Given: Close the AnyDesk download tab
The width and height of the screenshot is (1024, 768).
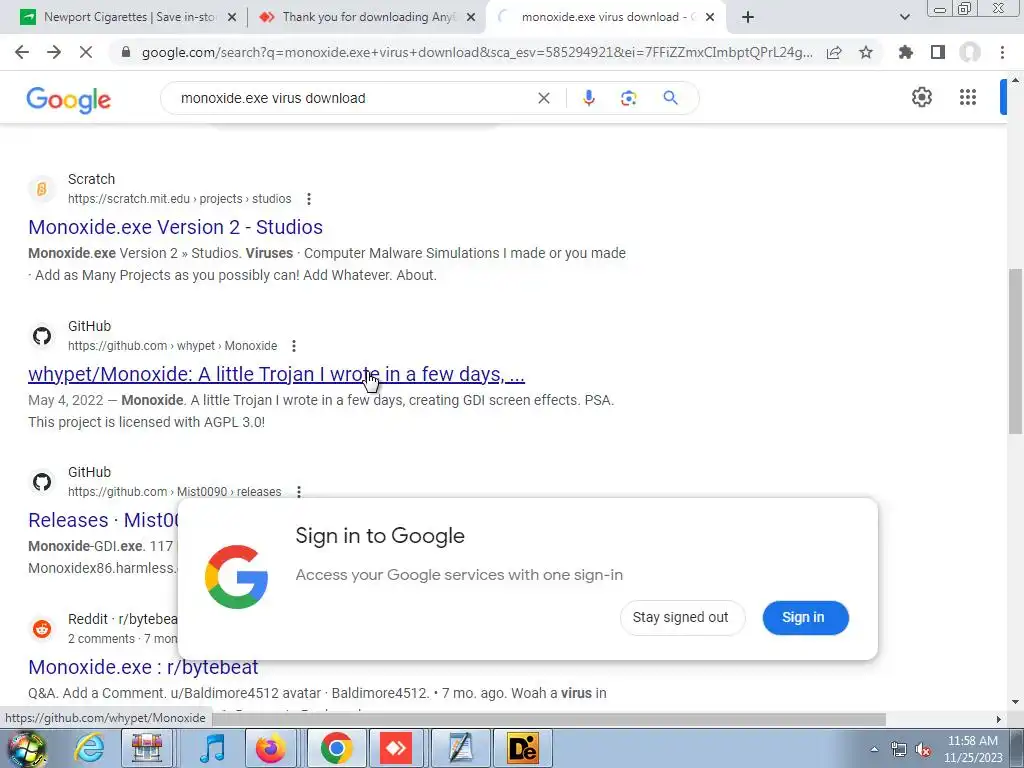Looking at the screenshot, I should [471, 17].
